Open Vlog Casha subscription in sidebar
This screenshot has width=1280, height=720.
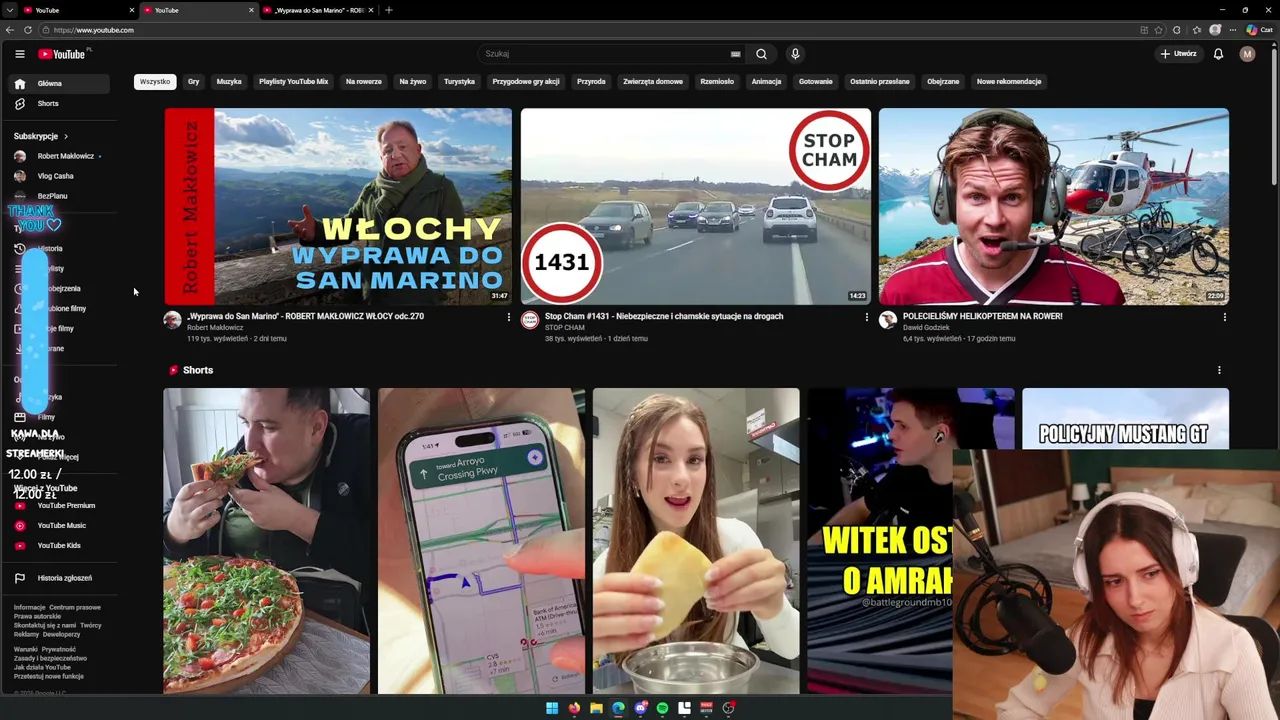tap(59, 176)
